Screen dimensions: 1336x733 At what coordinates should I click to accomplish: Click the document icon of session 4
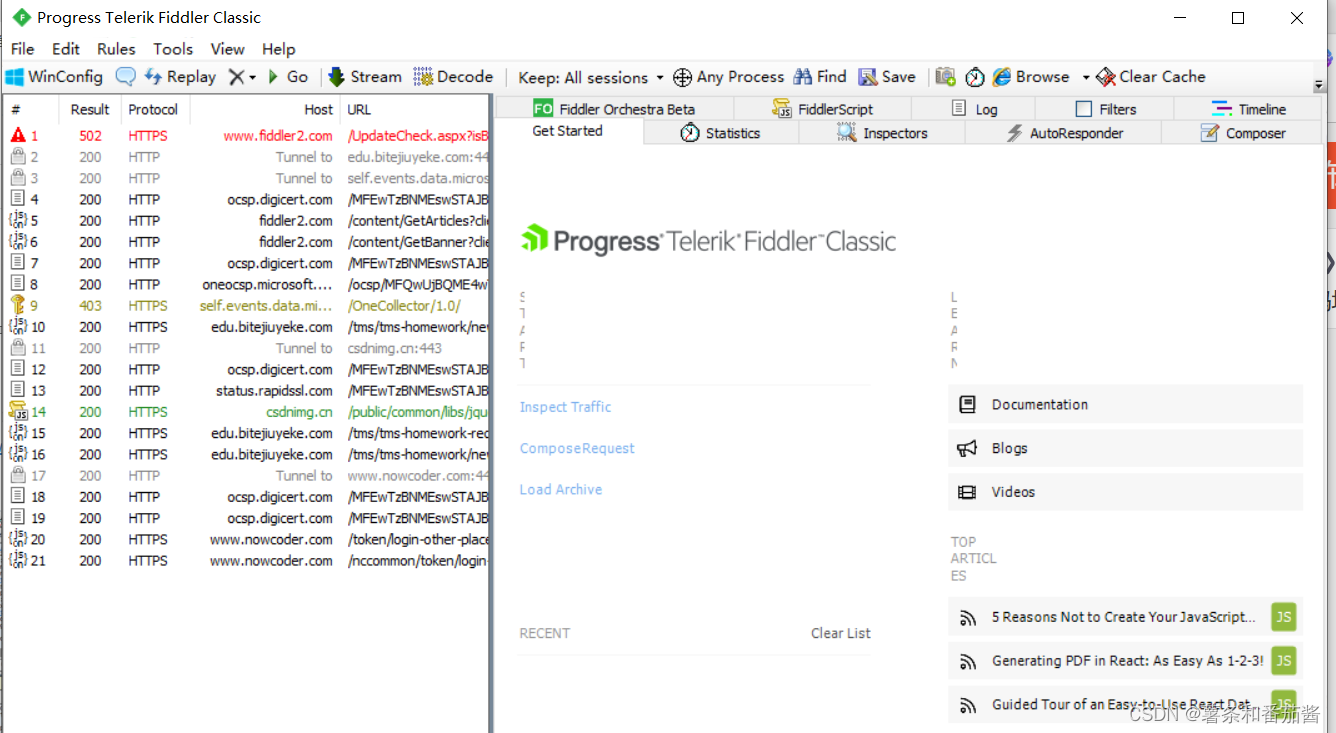18,199
